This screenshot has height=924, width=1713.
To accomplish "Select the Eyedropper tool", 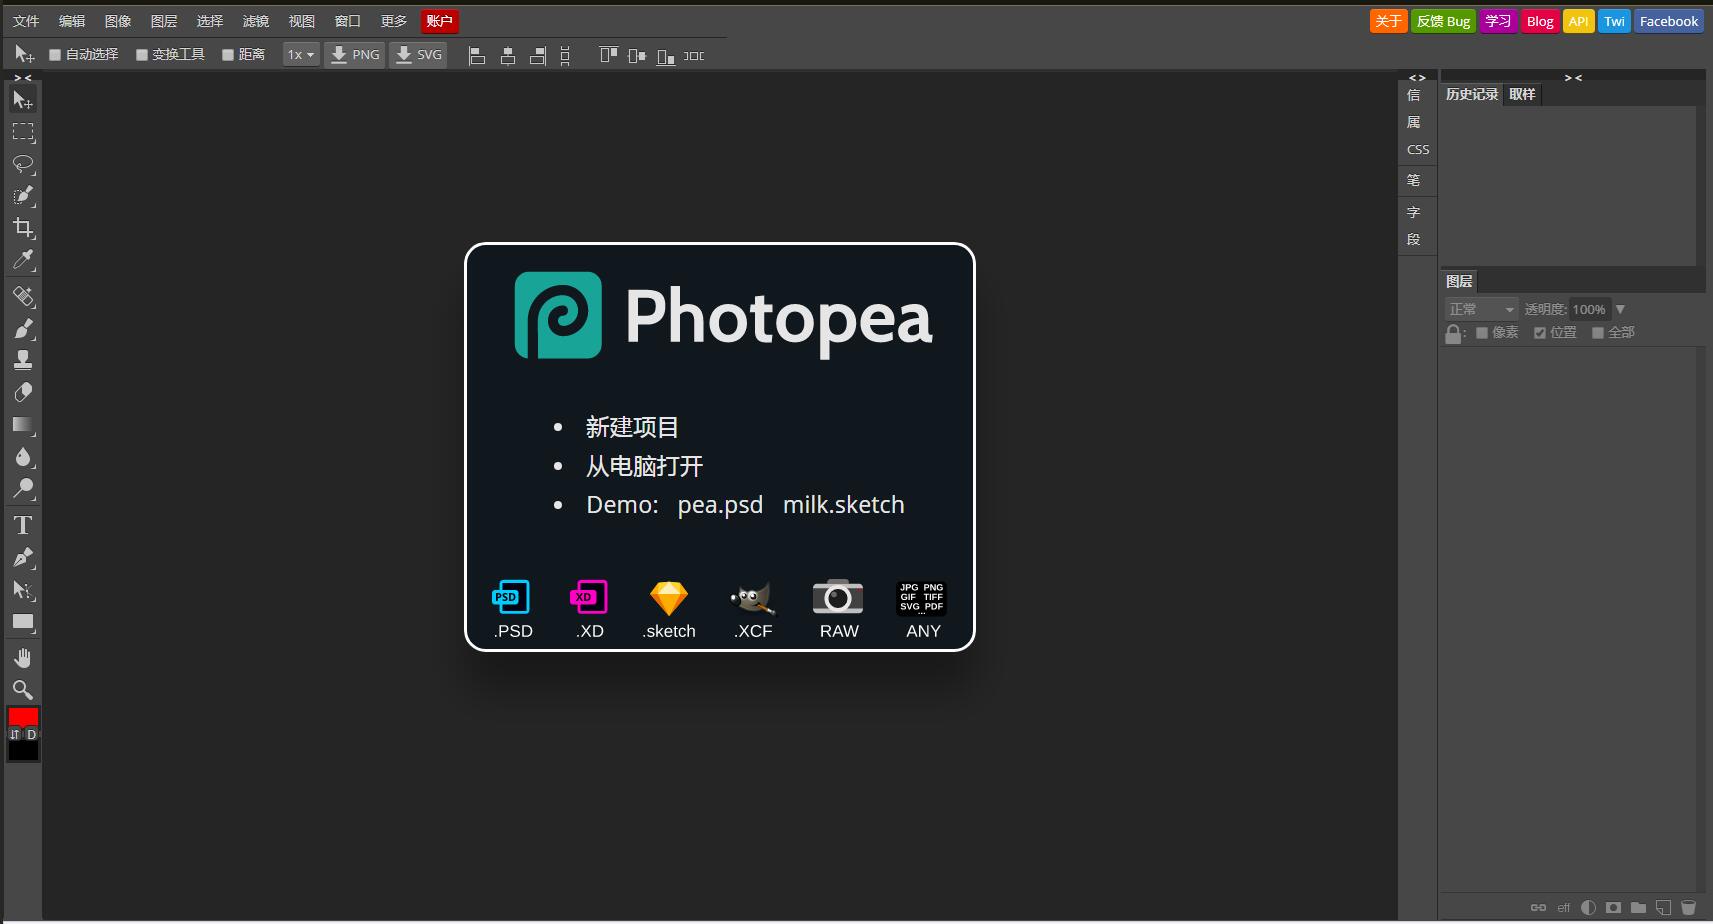I will click(x=22, y=259).
